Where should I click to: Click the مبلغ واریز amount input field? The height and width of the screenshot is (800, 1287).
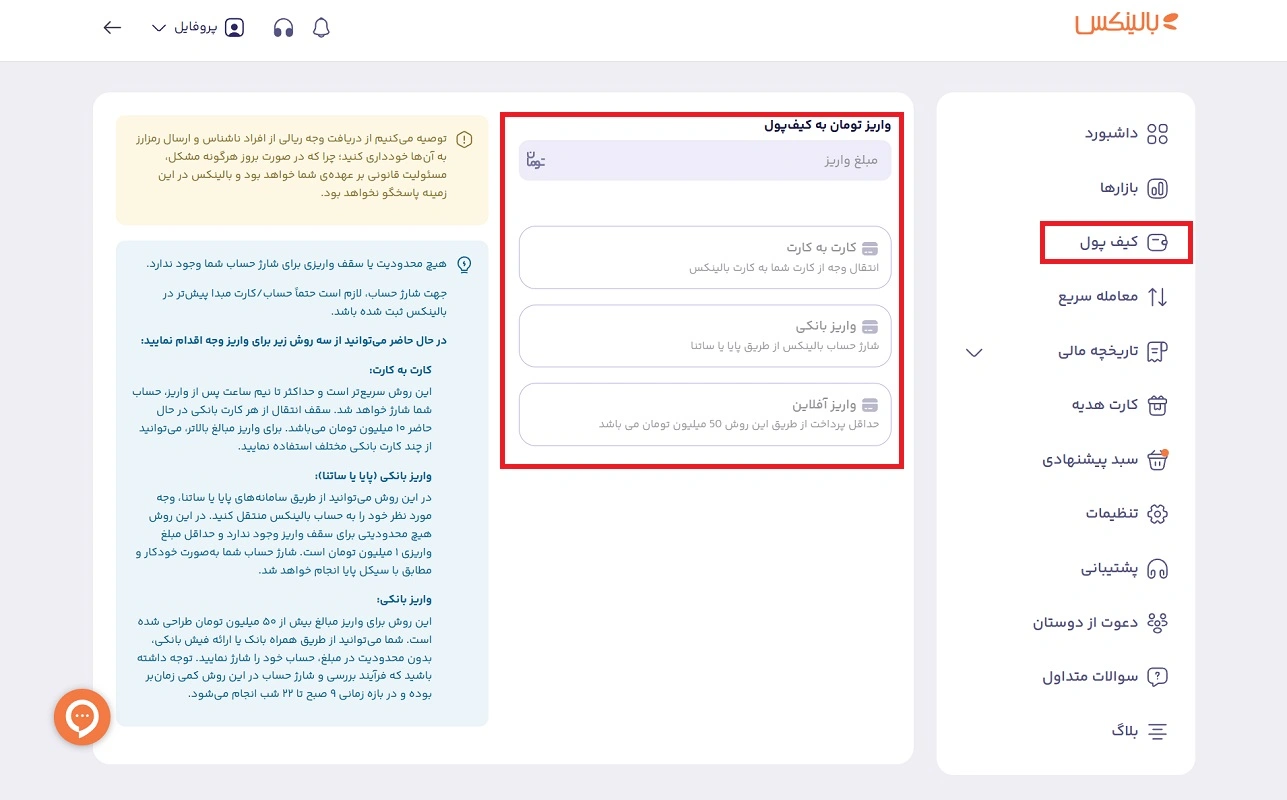tap(704, 160)
